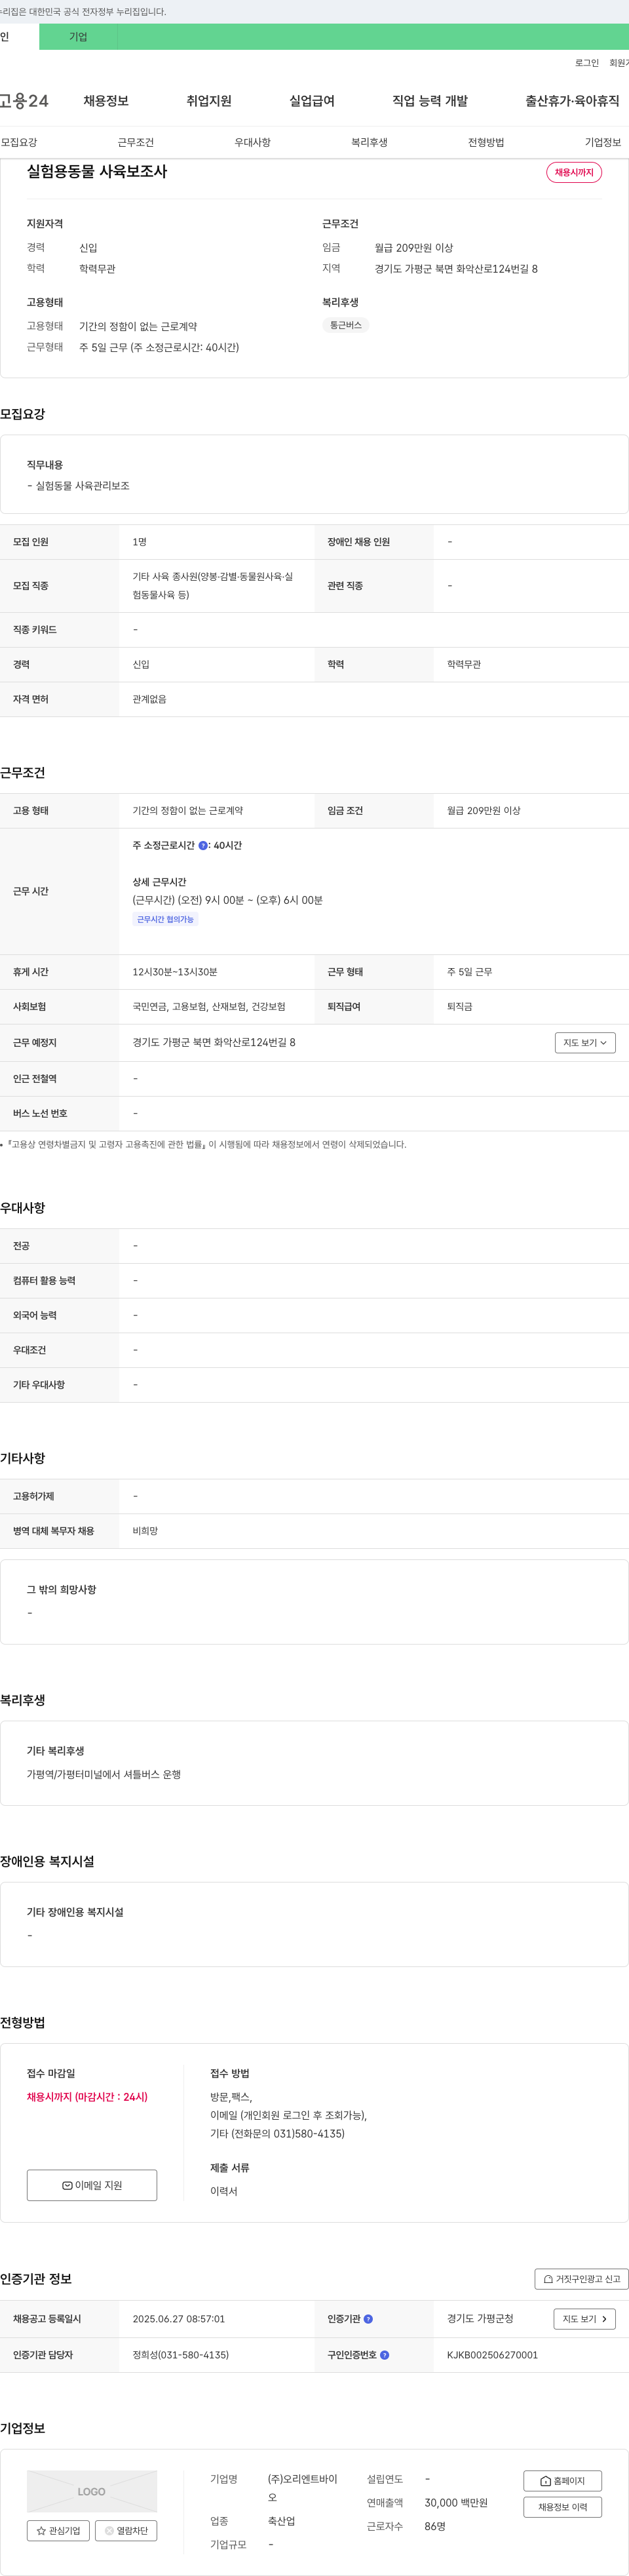629x2576 pixels.
Task: Jump to the 근무조건 section tab
Action: (x=136, y=143)
